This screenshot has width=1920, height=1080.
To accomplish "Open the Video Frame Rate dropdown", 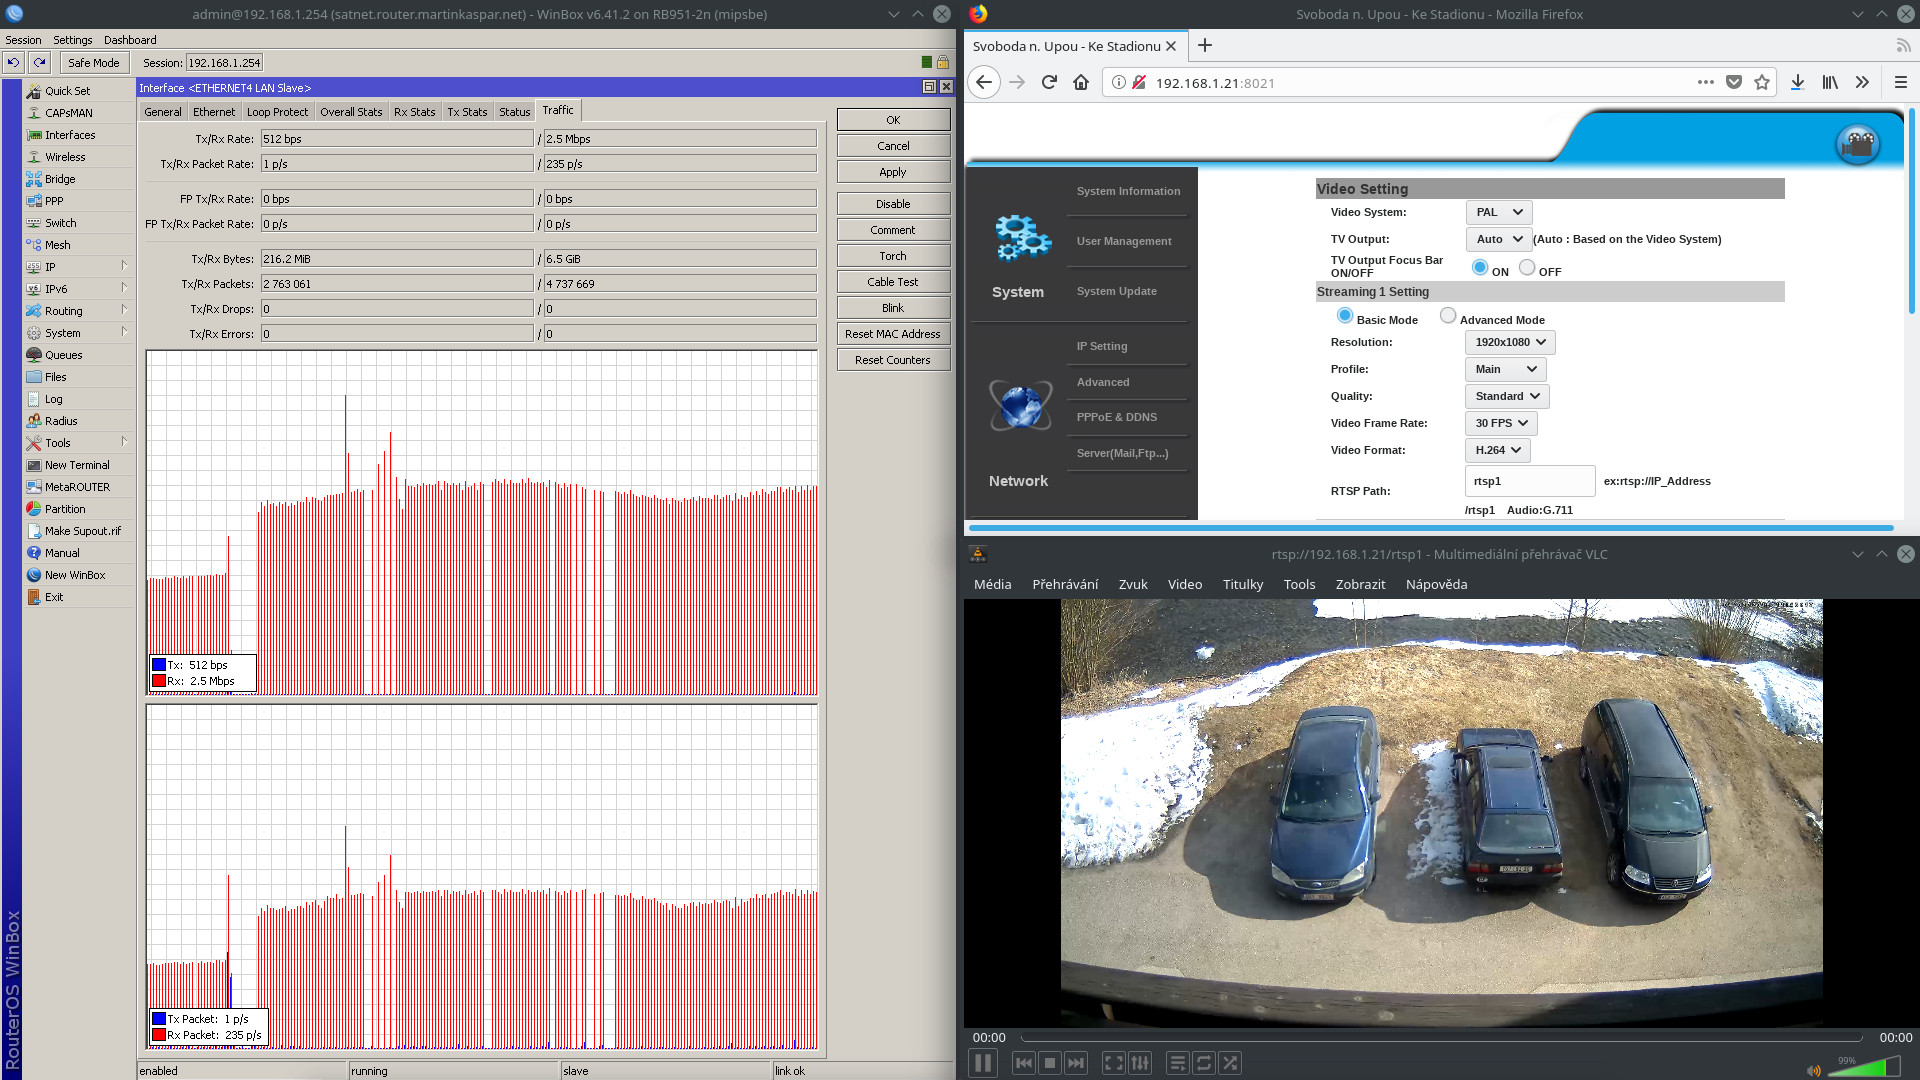I will click(x=1501, y=423).
